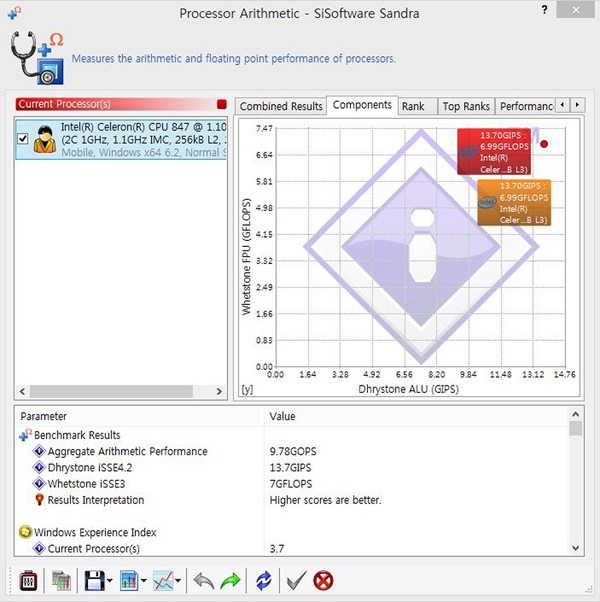Select the Current Processor(s) result row
Screen dimensions: 600x602
pyautogui.click(x=292, y=549)
